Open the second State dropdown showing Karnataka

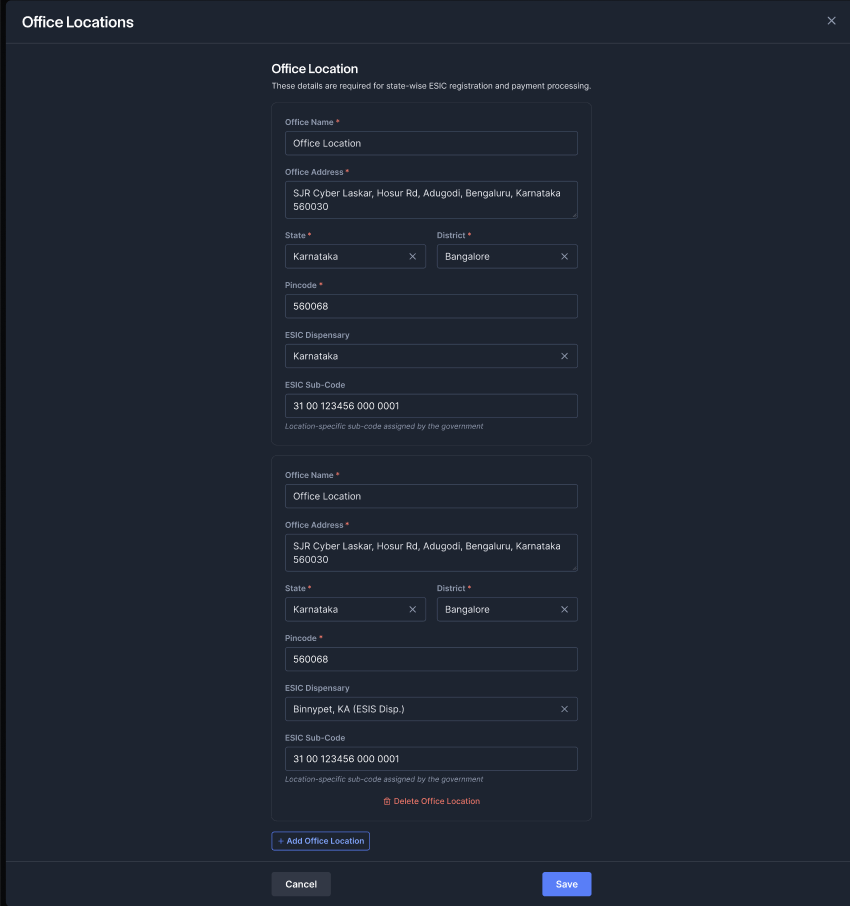point(345,610)
